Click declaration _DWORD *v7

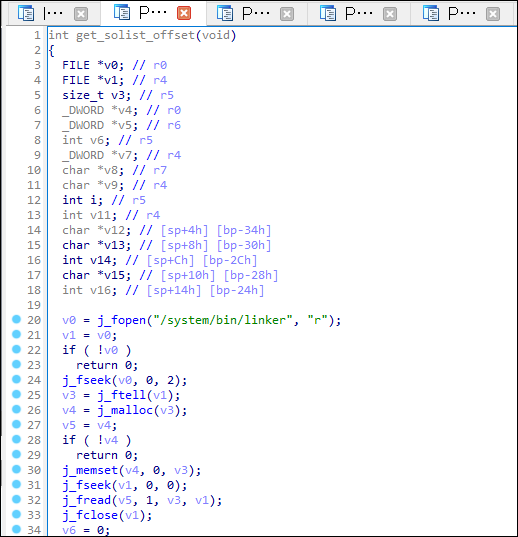click(x=100, y=155)
